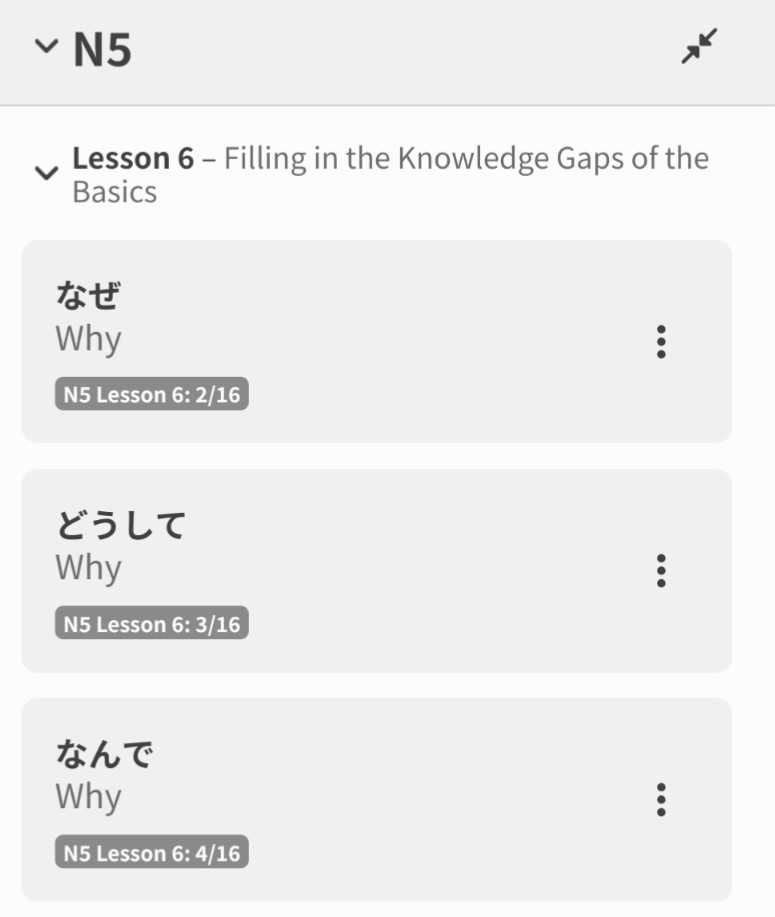Click the 'Why' meaning under どうして
Viewport: 775px width, 917px height.
[88, 567]
